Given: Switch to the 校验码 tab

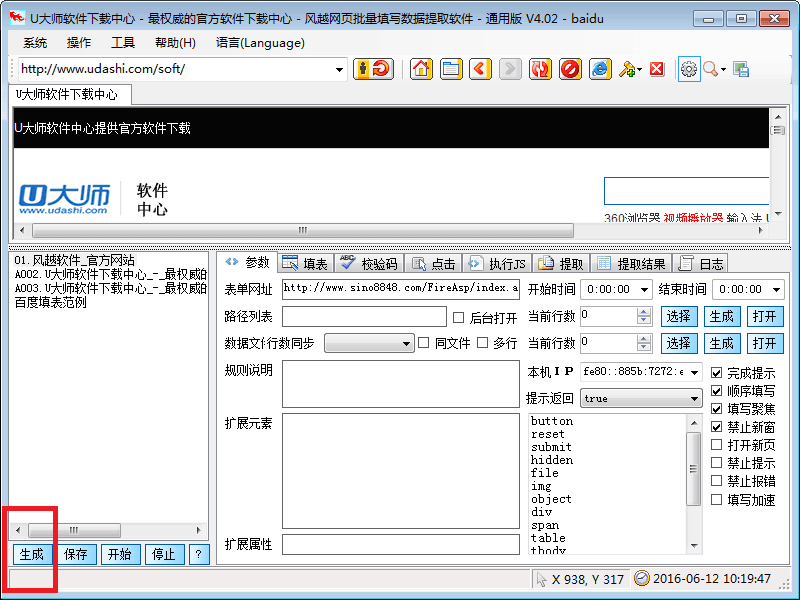Looking at the screenshot, I should click(x=369, y=264).
